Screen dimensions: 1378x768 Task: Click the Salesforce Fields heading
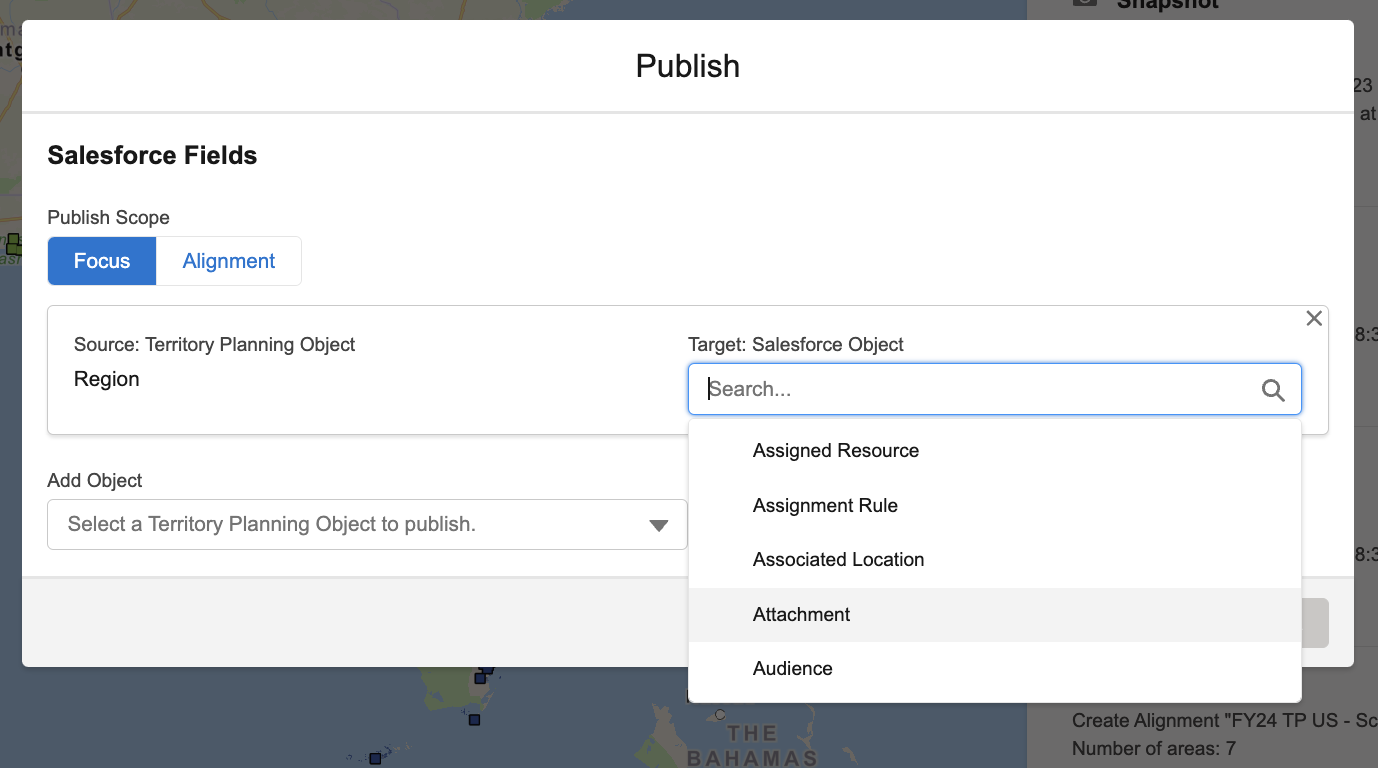pyautogui.click(x=152, y=155)
